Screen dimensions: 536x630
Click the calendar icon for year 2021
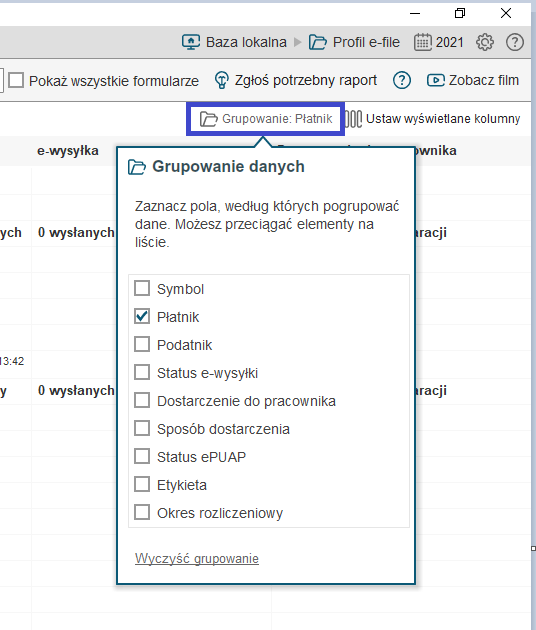[423, 42]
